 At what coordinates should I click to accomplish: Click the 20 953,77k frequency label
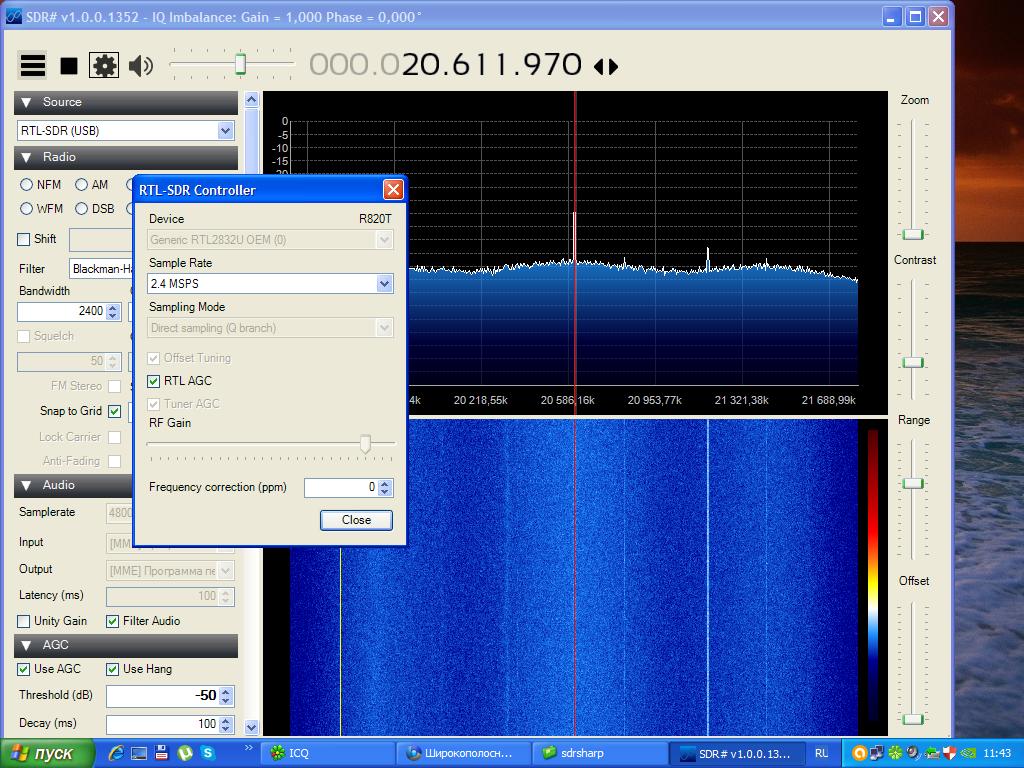[x=654, y=400]
